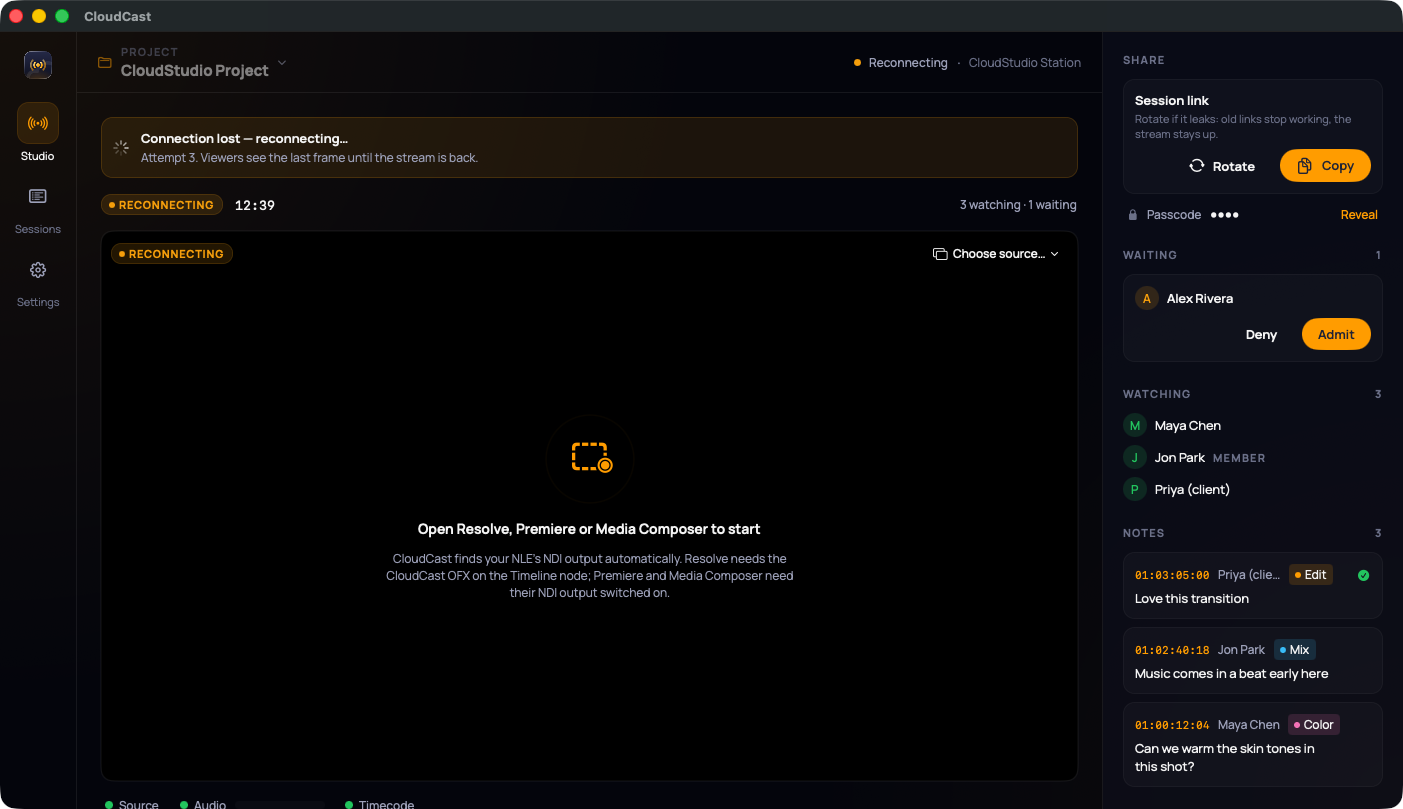
Task: Click the CloudCast app logo icon
Action: tap(38, 65)
